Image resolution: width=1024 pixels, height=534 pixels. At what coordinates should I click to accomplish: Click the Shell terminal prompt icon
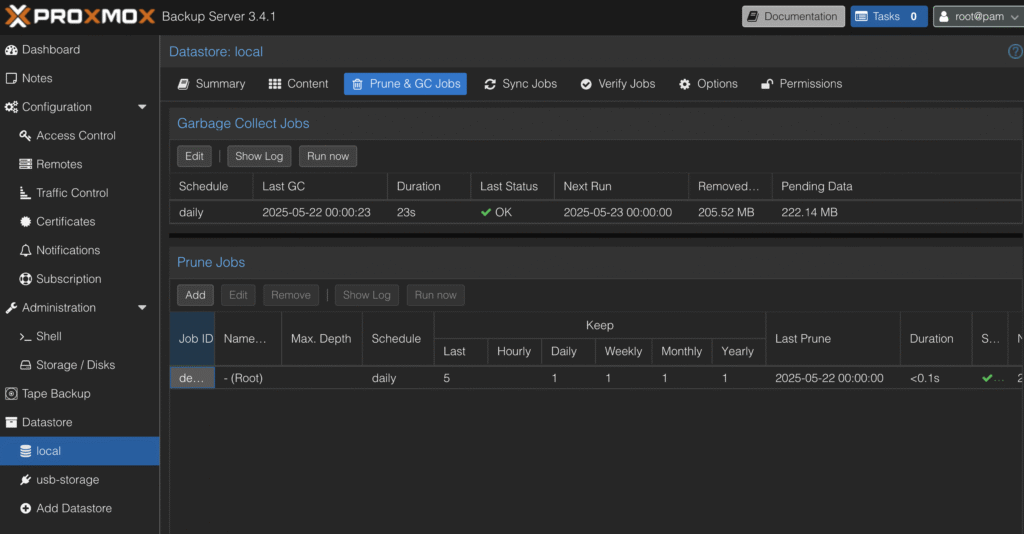click(x=25, y=337)
